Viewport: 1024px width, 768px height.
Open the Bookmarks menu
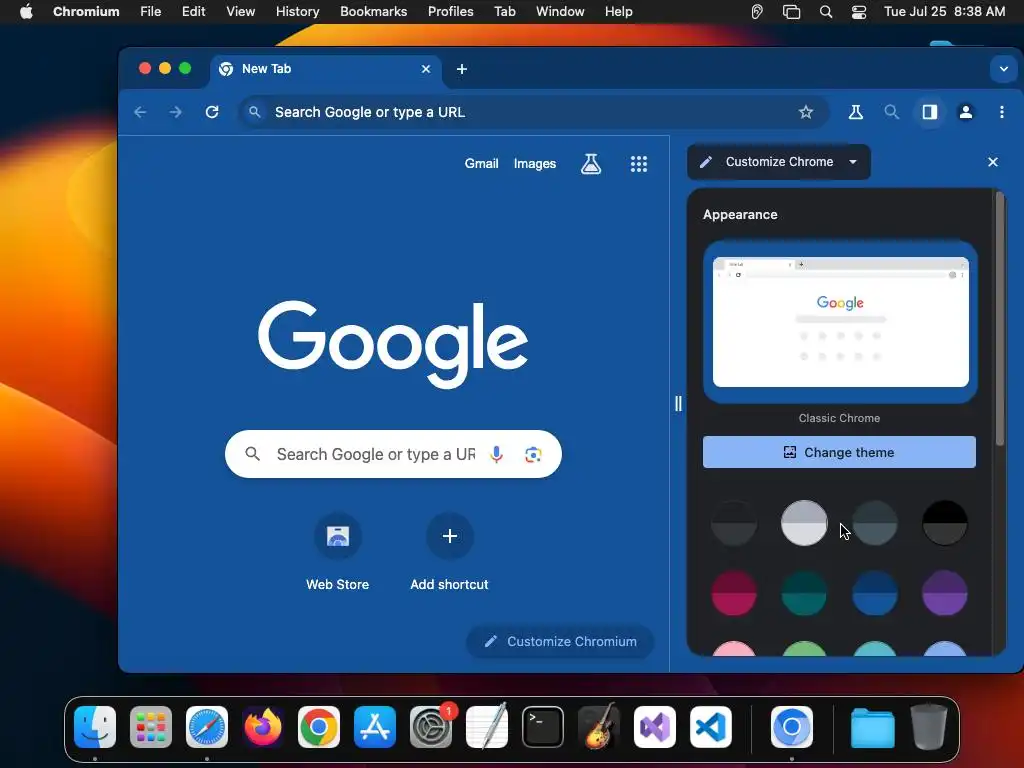(x=374, y=12)
